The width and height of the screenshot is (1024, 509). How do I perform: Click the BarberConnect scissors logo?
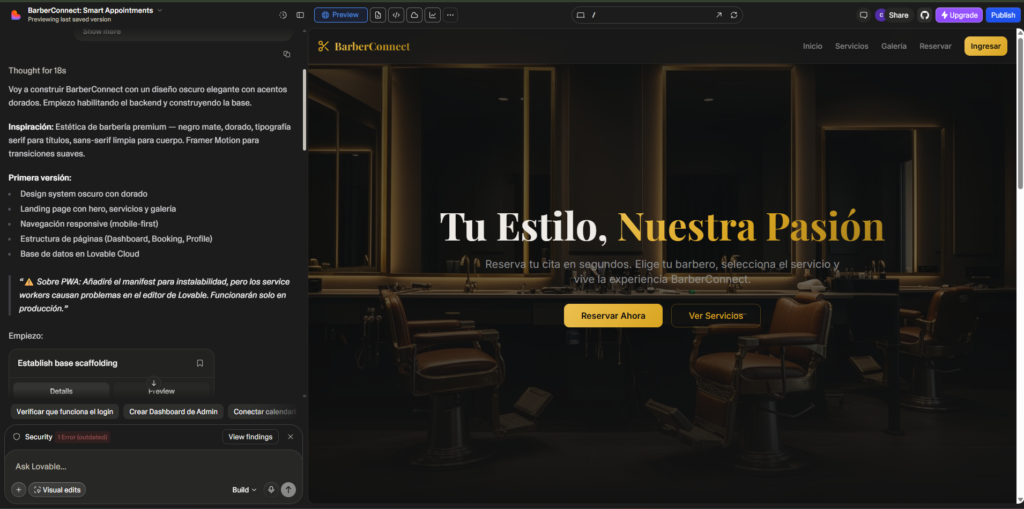coord(323,46)
